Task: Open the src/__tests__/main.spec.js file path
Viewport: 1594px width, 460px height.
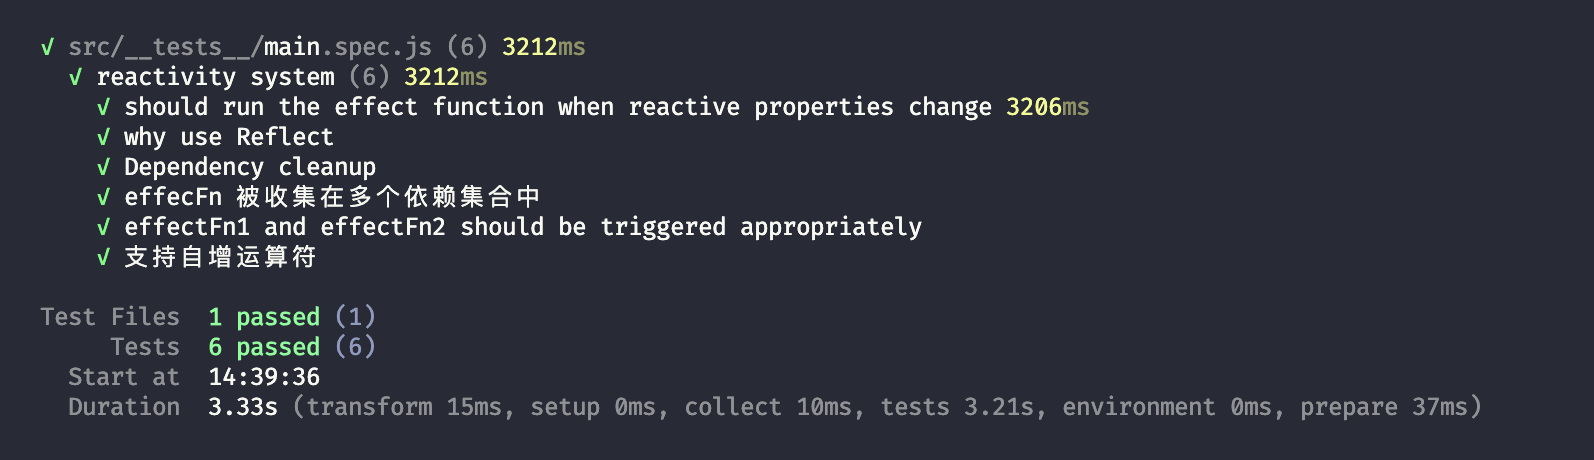Action: [250, 47]
